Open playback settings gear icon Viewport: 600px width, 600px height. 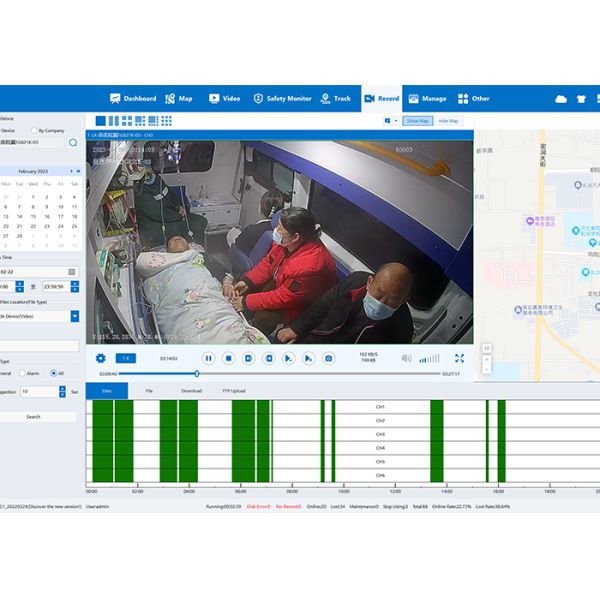click(100, 358)
